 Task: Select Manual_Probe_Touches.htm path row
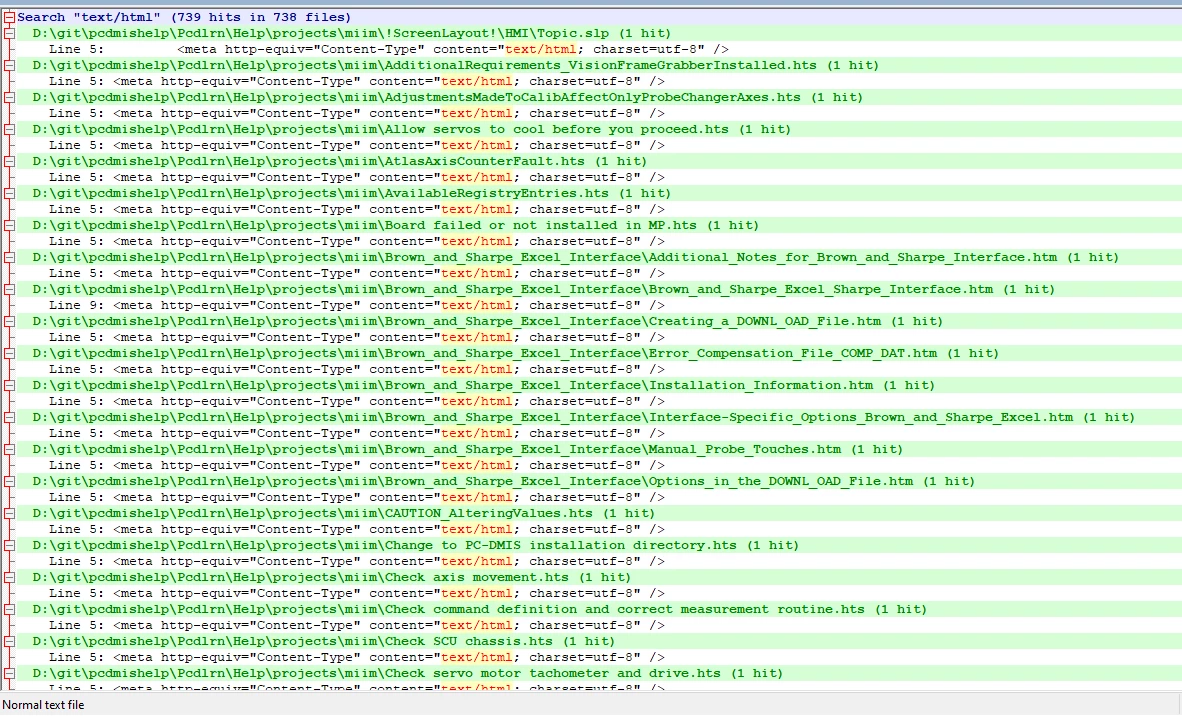(x=467, y=449)
